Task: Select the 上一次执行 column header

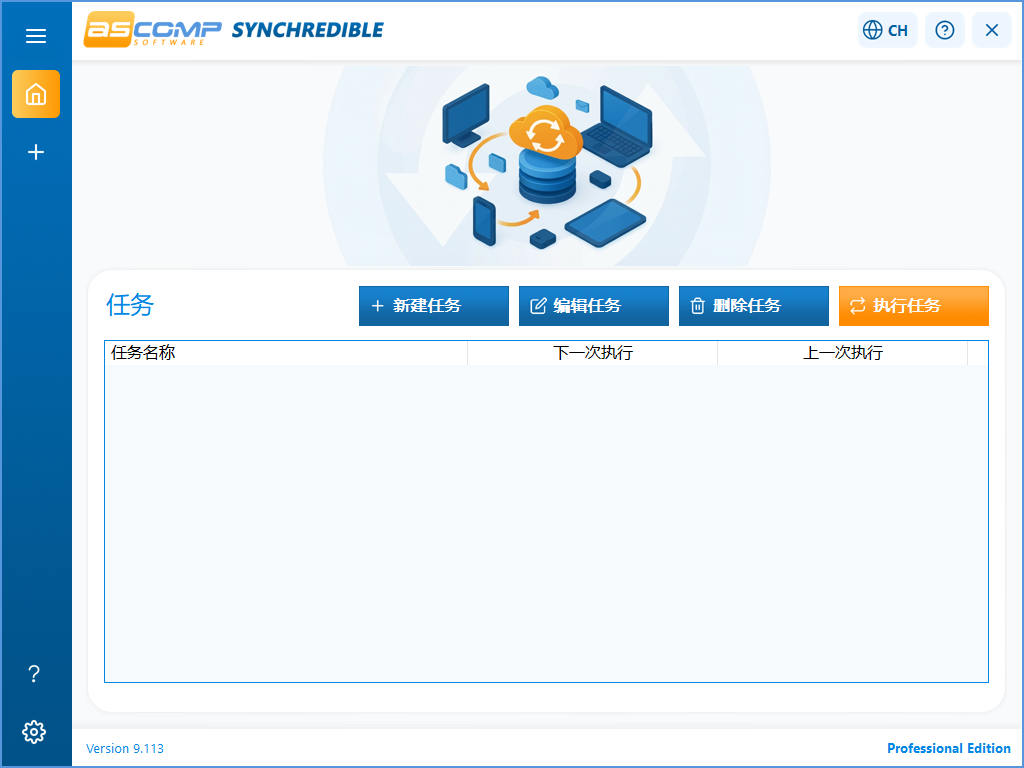Action: coord(843,353)
